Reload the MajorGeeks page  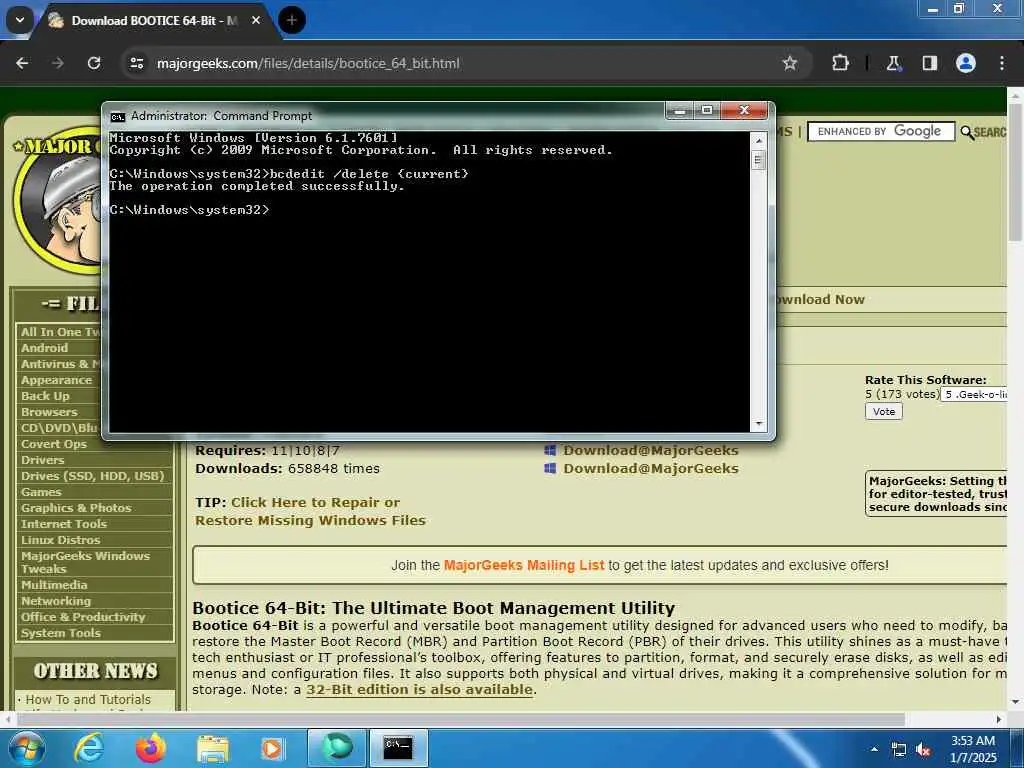(94, 63)
